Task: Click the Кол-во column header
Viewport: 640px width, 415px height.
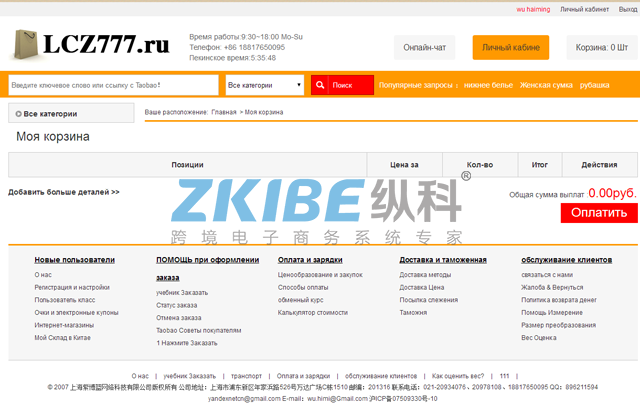Action: pos(480,165)
